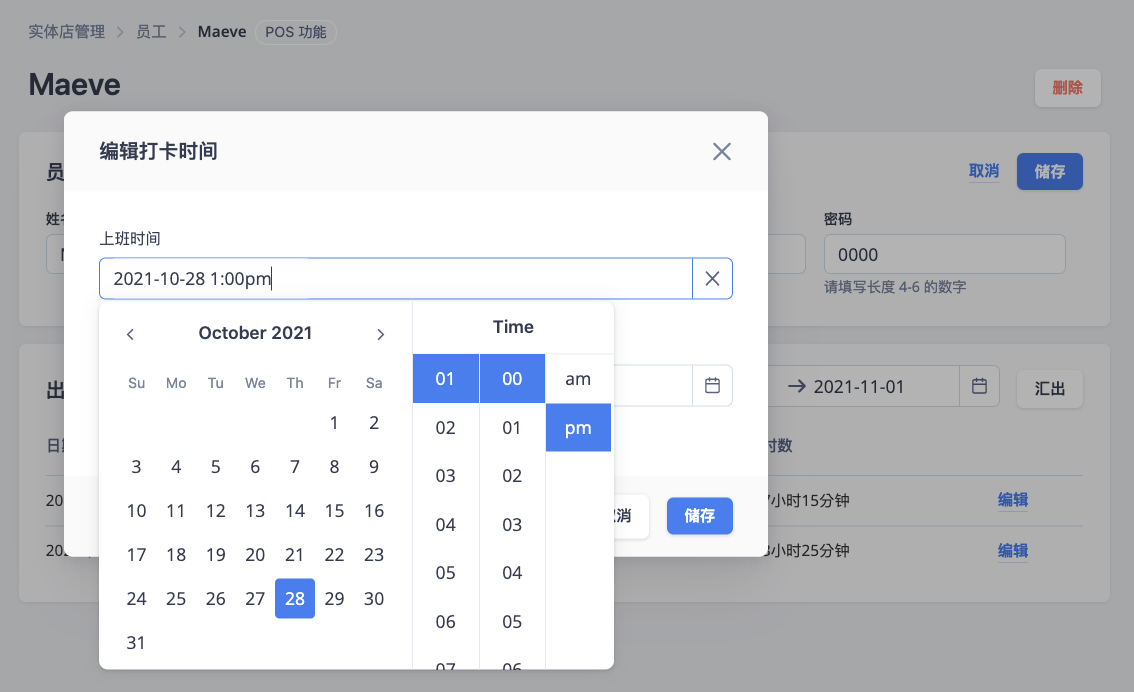The image size is (1134, 692).
Task: Pick October 11 in calendar
Action: 176,511
